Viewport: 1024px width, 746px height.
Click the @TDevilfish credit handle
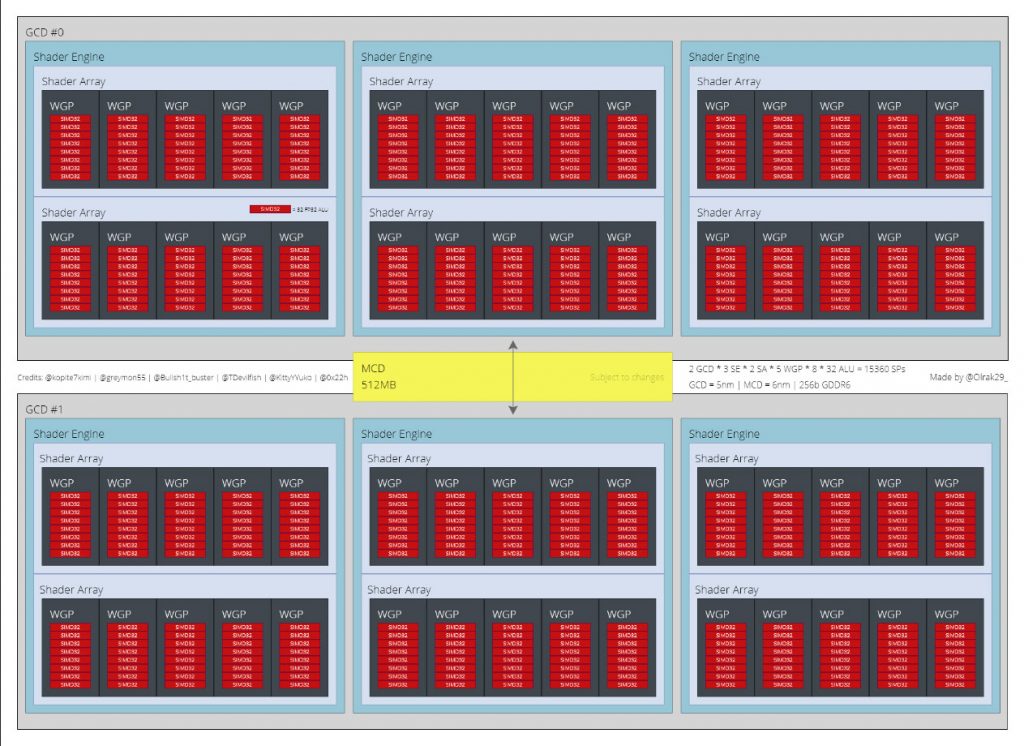(241, 378)
